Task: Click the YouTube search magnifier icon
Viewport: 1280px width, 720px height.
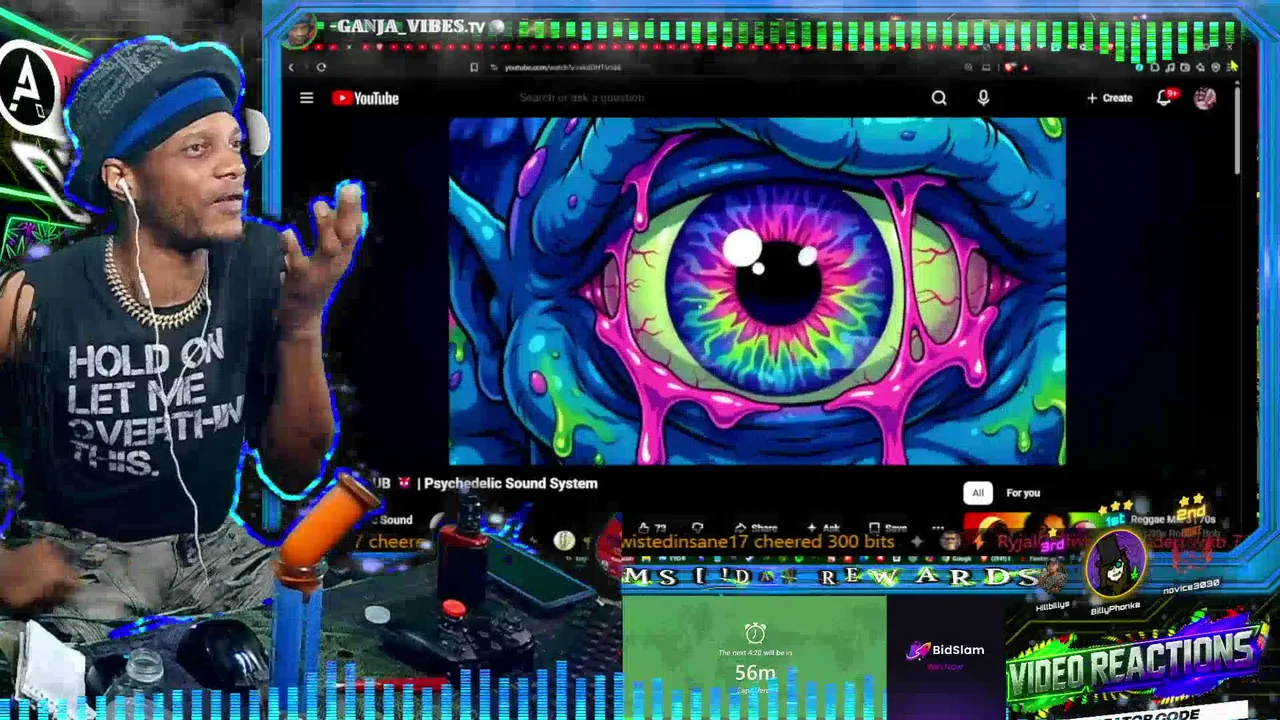Action: (x=939, y=98)
